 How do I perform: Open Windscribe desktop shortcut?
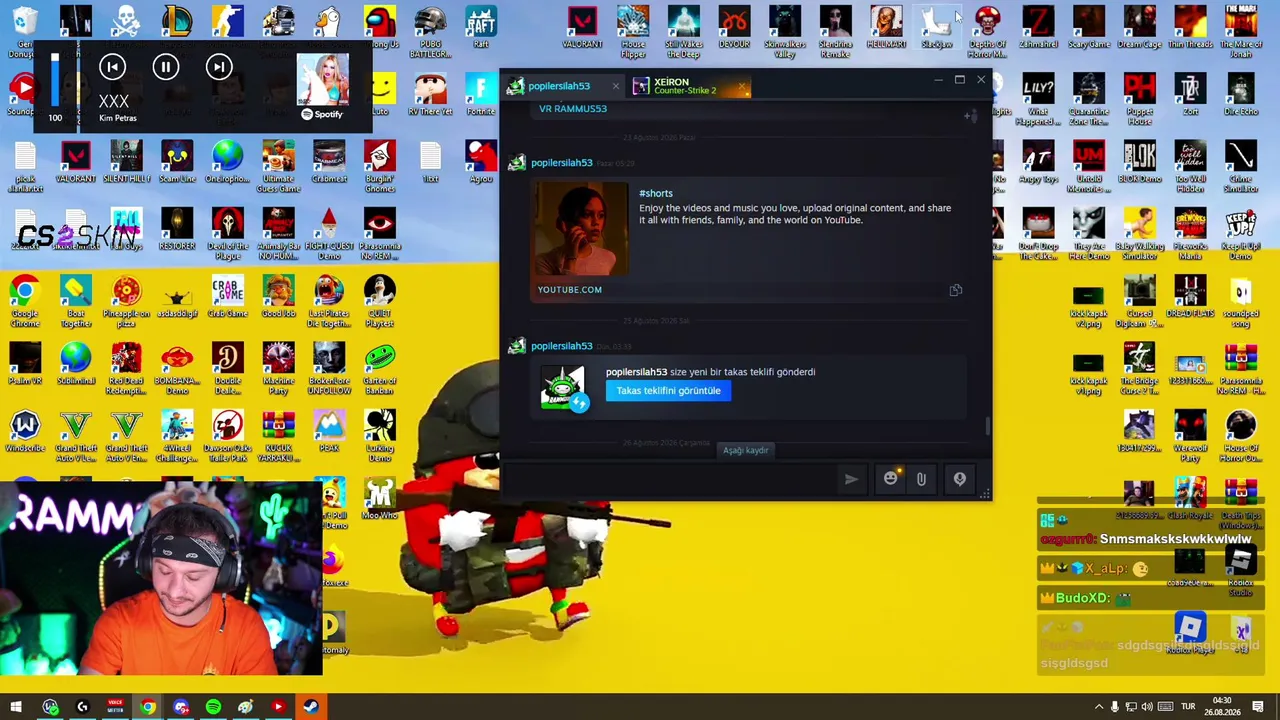click(x=25, y=432)
